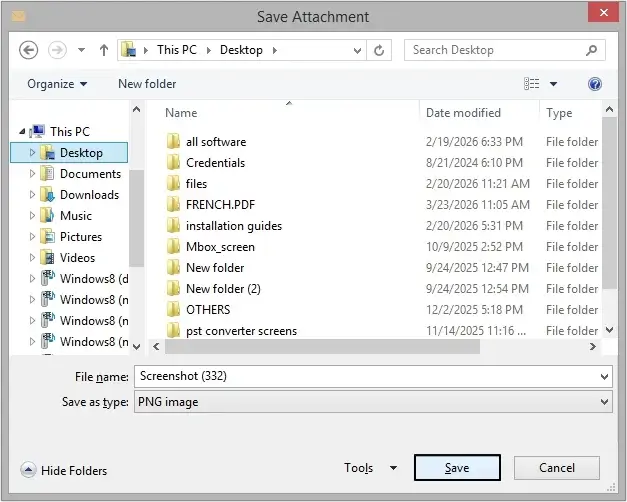Click the New folder button
Image resolution: width=627 pixels, height=502 pixels.
147,84
